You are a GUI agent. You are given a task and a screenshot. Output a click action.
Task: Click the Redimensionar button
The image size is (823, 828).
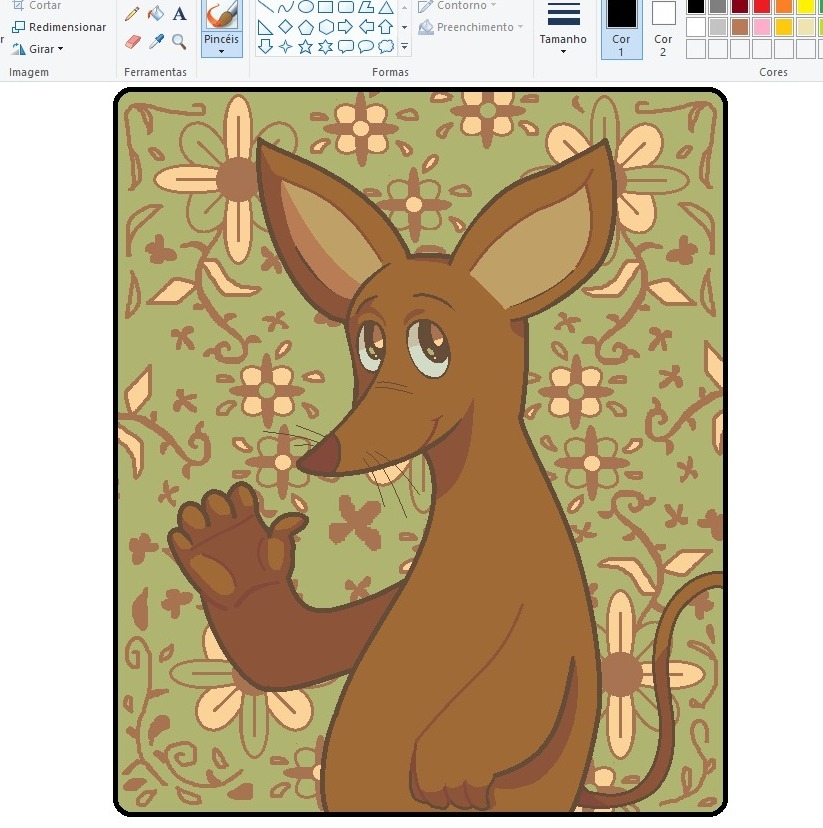59,27
